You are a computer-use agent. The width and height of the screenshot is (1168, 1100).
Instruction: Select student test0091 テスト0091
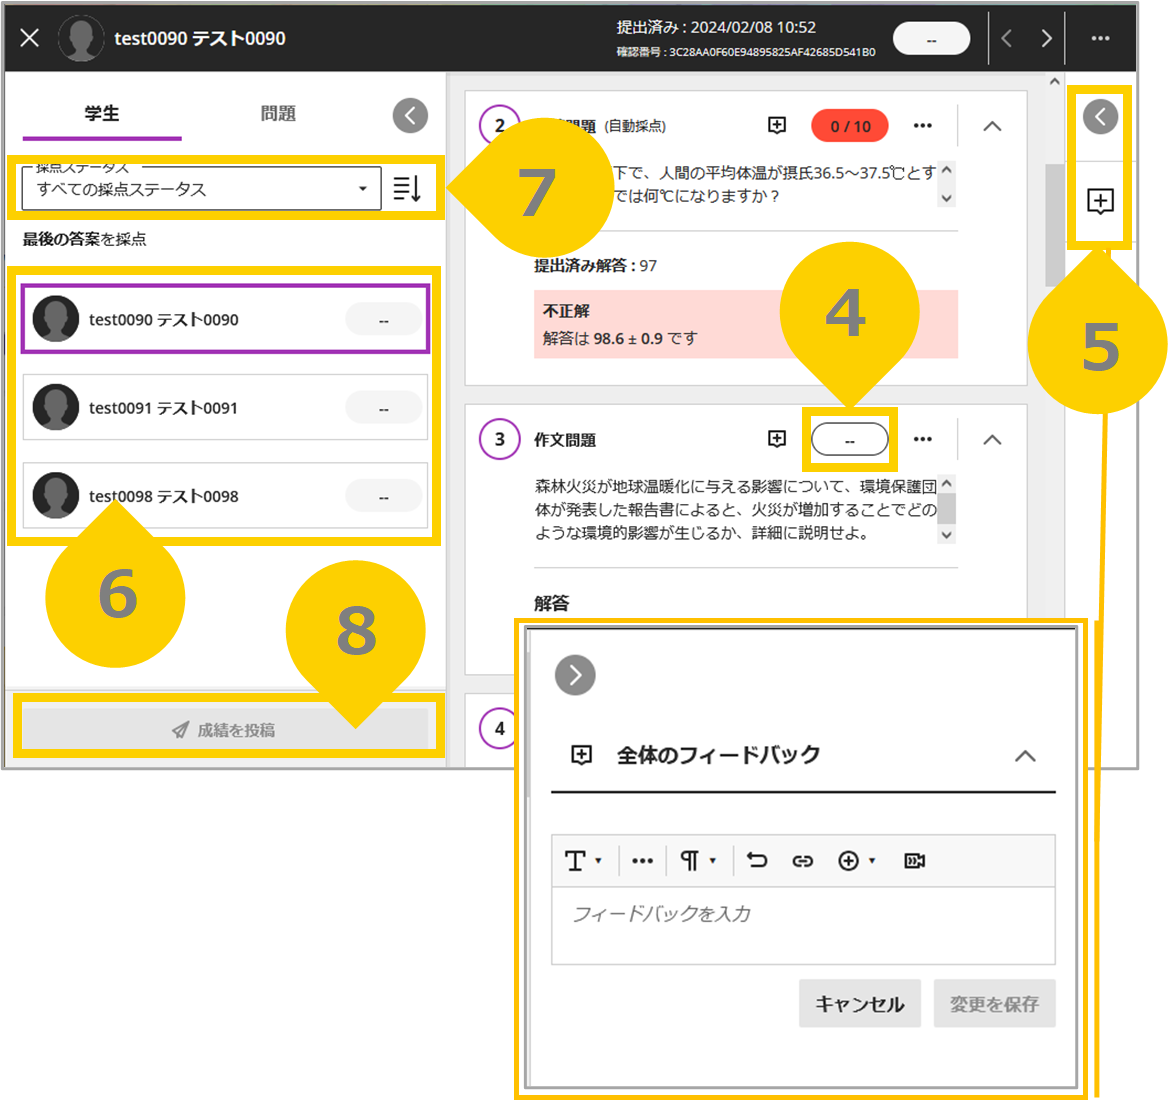(225, 407)
